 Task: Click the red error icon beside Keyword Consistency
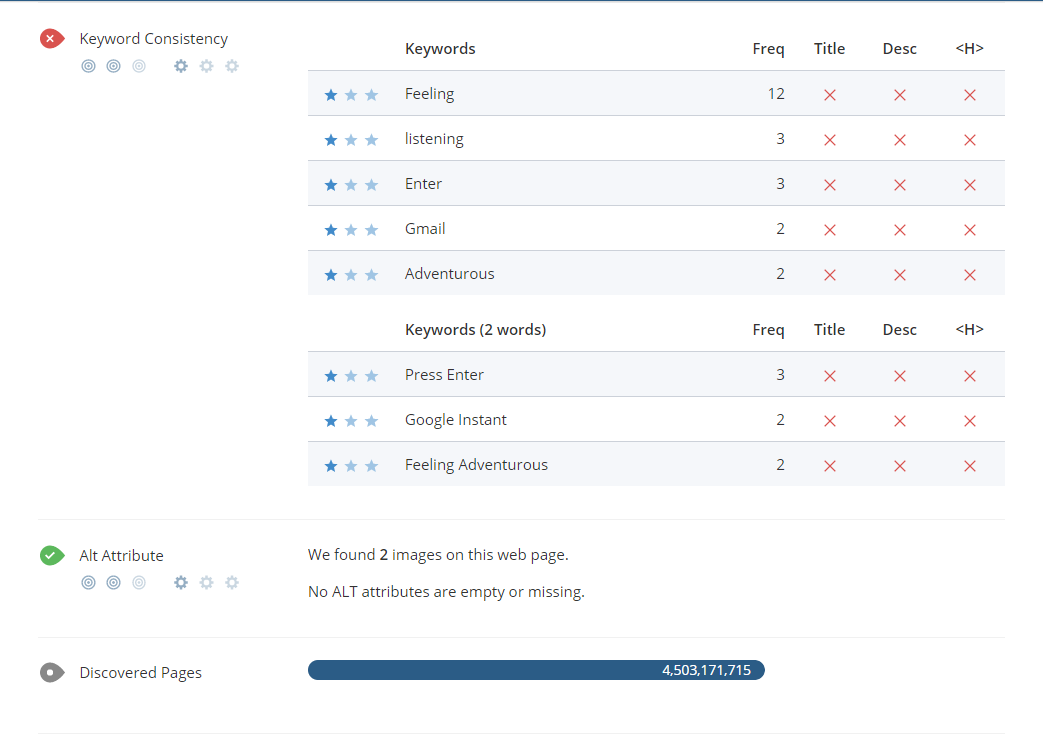coord(52,39)
